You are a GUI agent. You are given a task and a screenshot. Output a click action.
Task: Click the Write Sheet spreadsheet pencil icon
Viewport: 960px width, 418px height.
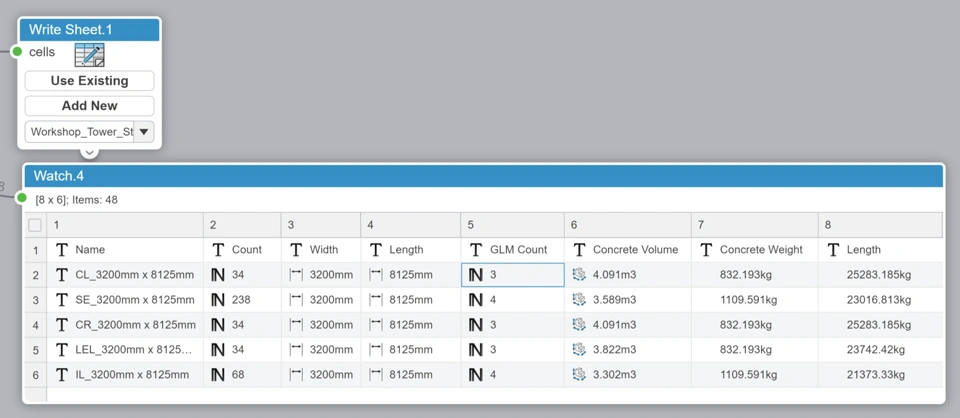point(89,54)
